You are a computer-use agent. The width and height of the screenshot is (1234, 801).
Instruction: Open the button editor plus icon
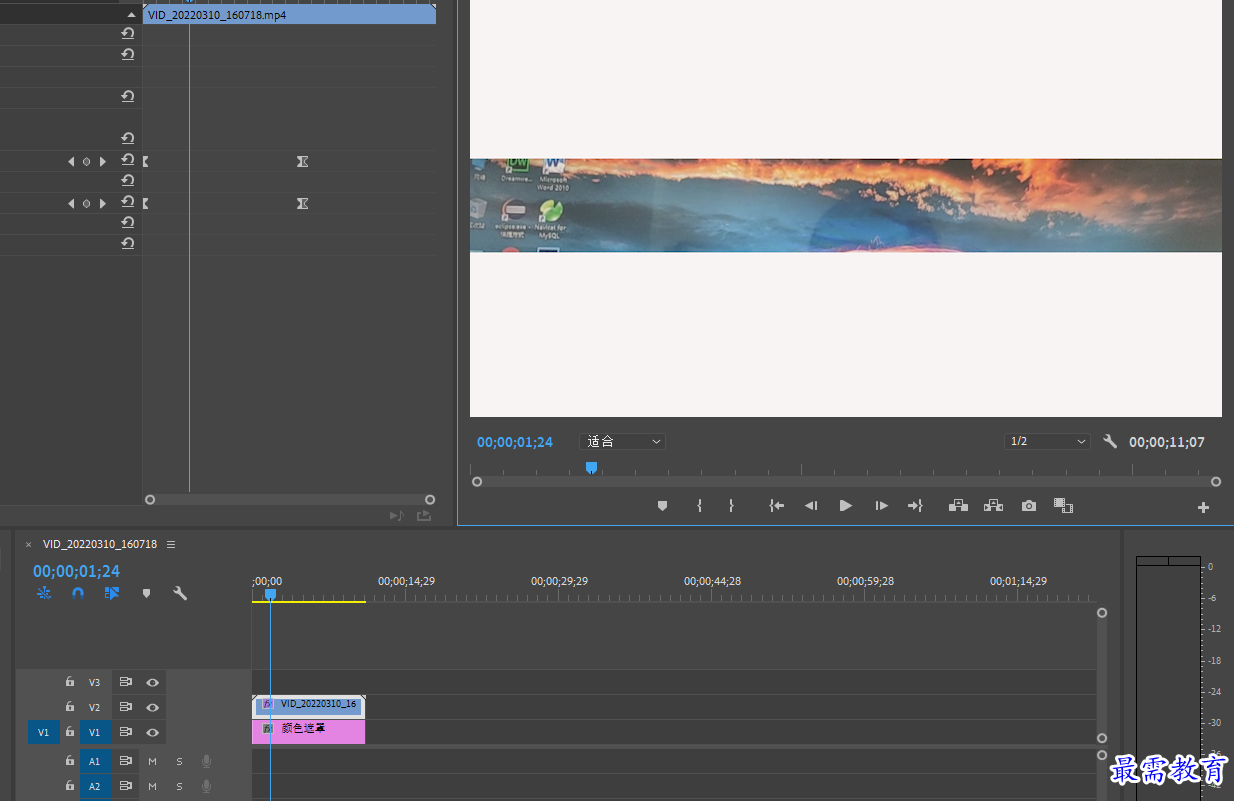click(x=1203, y=507)
